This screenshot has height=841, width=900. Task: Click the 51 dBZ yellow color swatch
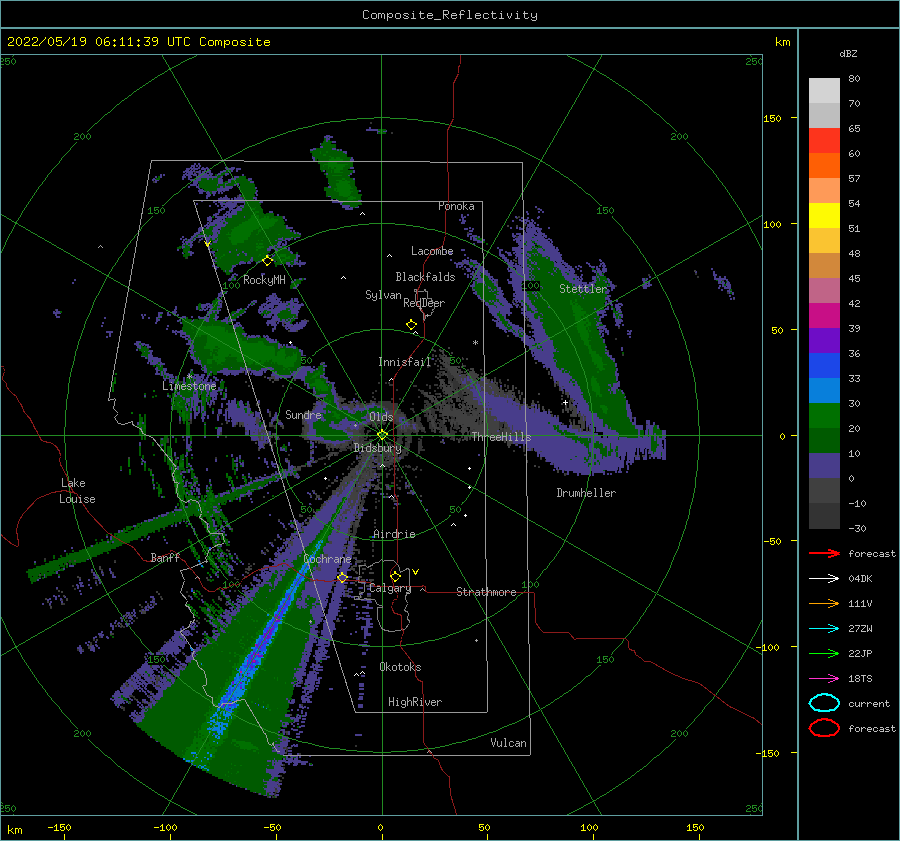tap(824, 215)
